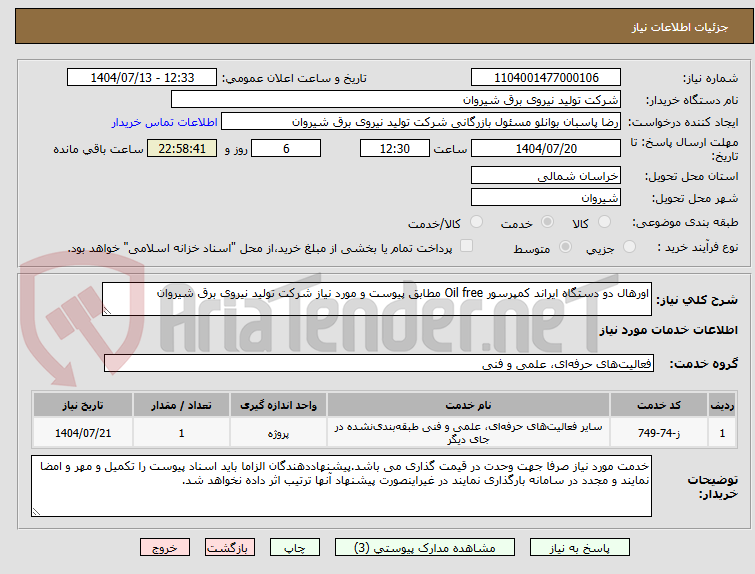
Task: Click the پاسخ به نیاز button
Action: click(x=580, y=548)
